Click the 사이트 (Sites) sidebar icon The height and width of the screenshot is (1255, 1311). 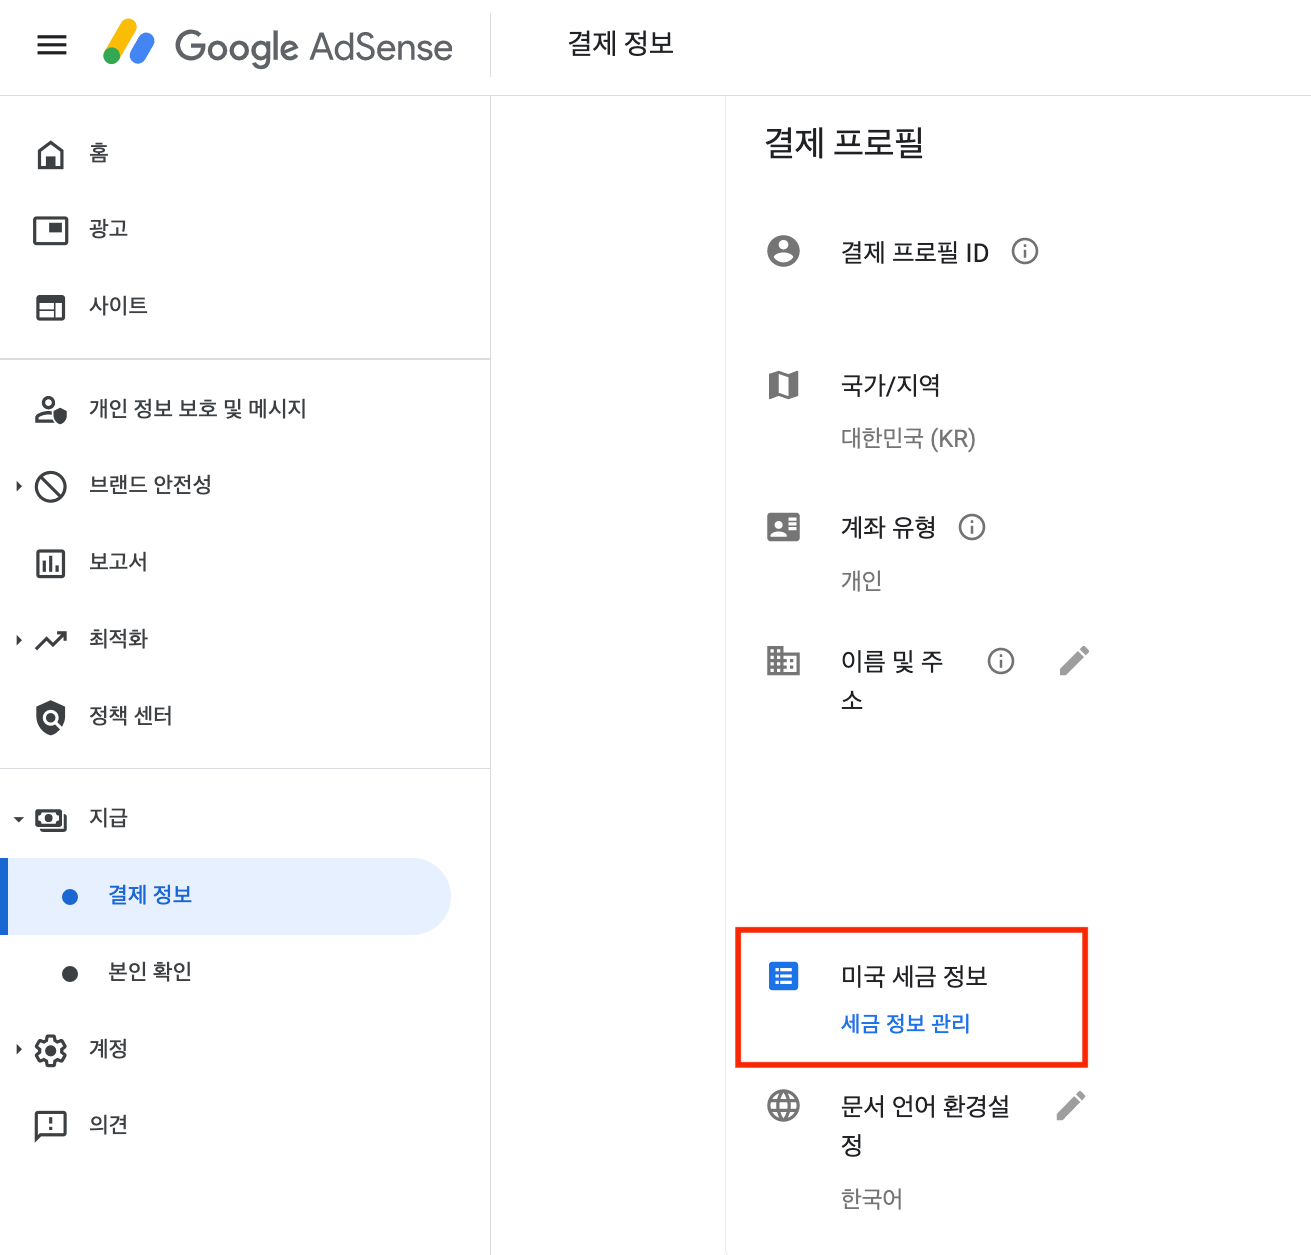[x=50, y=306]
